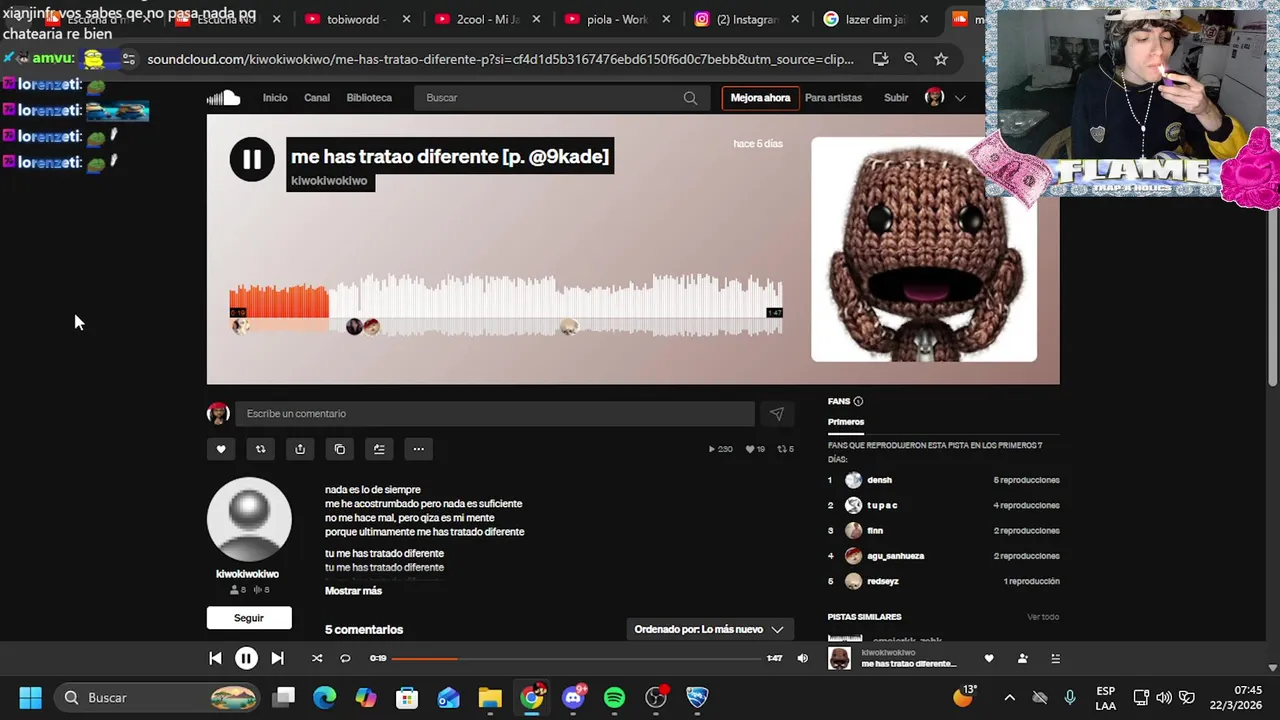Open the share track dialog

point(300,449)
